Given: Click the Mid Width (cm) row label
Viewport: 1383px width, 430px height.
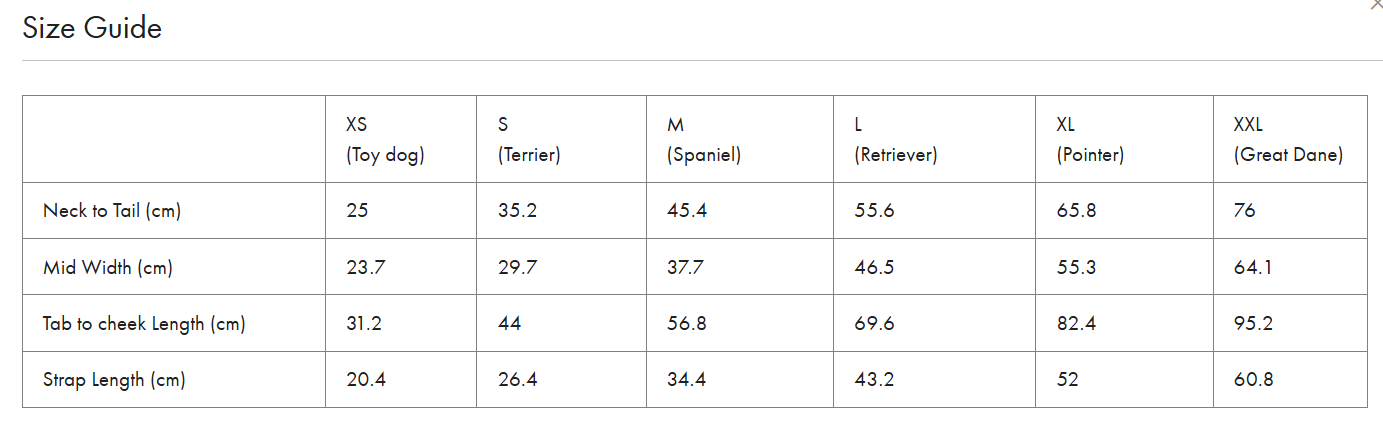Looking at the screenshot, I should point(108,267).
